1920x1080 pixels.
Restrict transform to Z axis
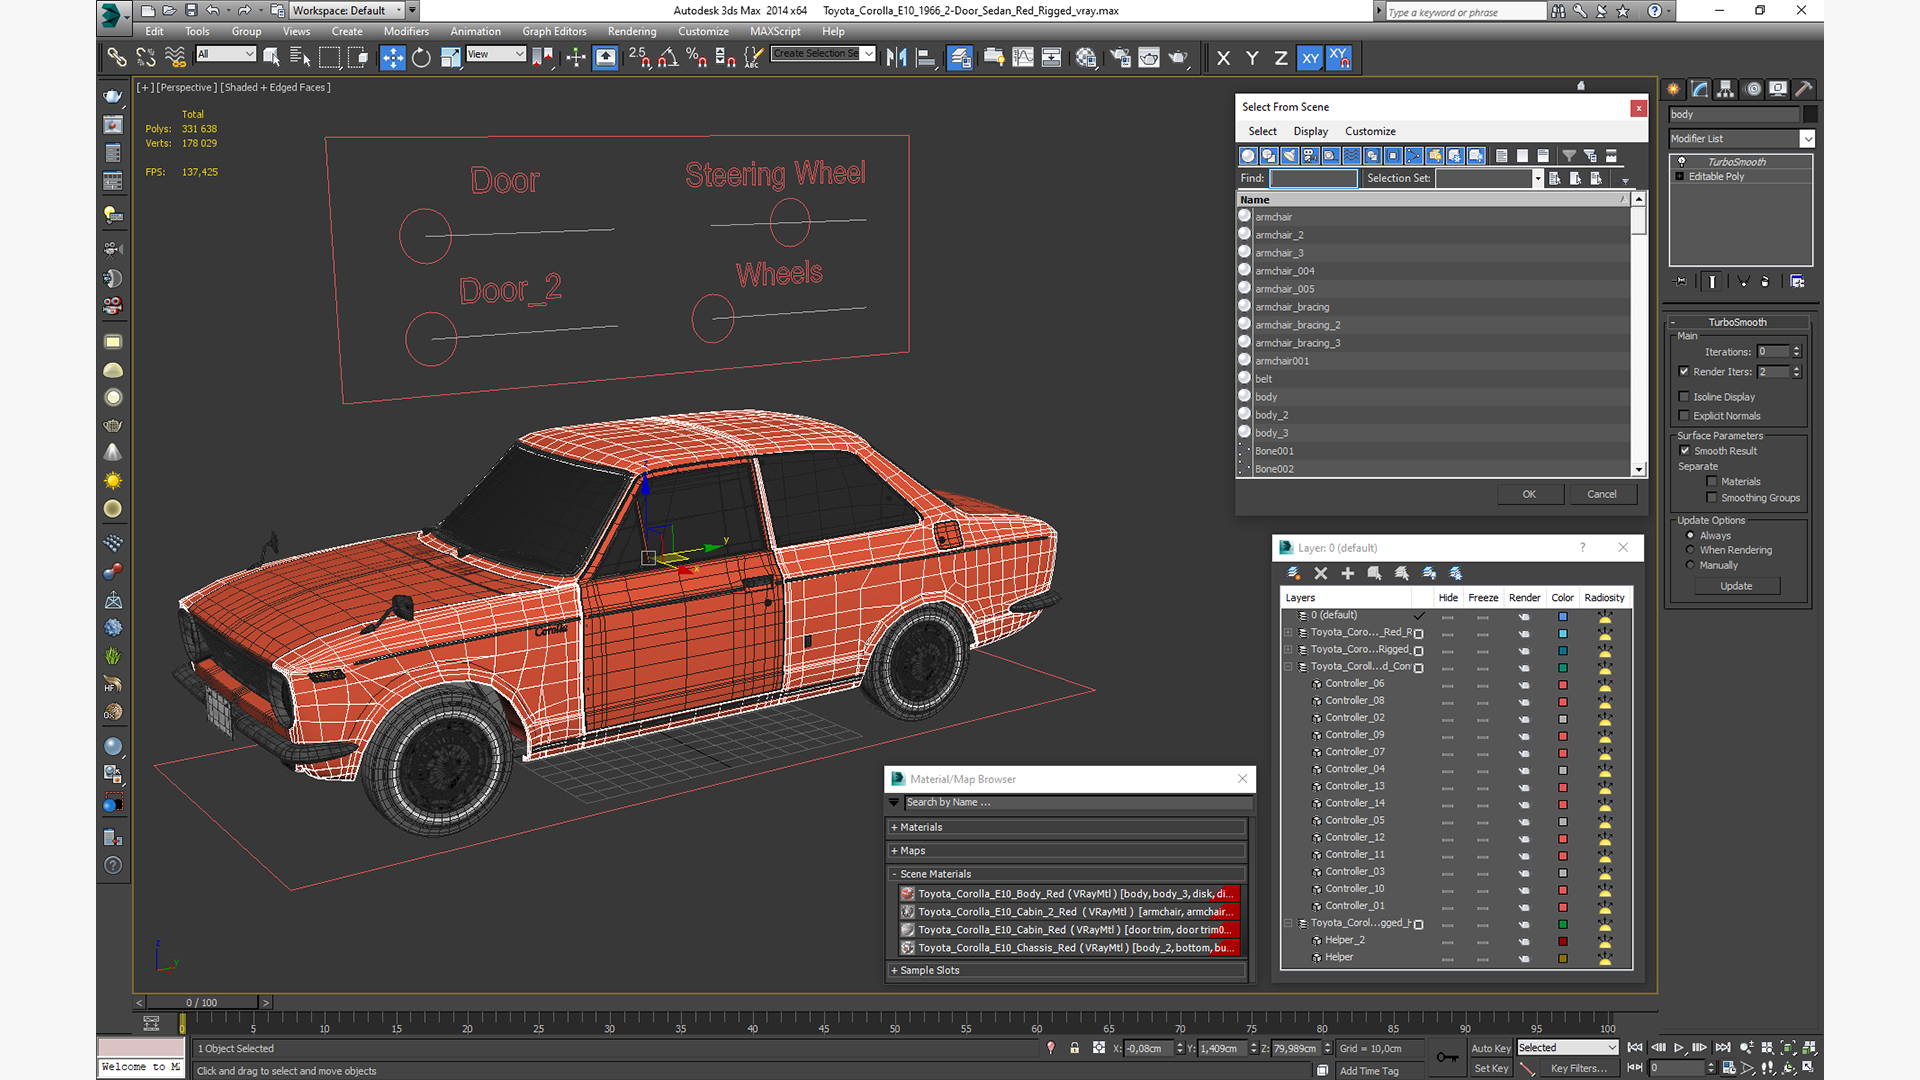[x=1281, y=58]
